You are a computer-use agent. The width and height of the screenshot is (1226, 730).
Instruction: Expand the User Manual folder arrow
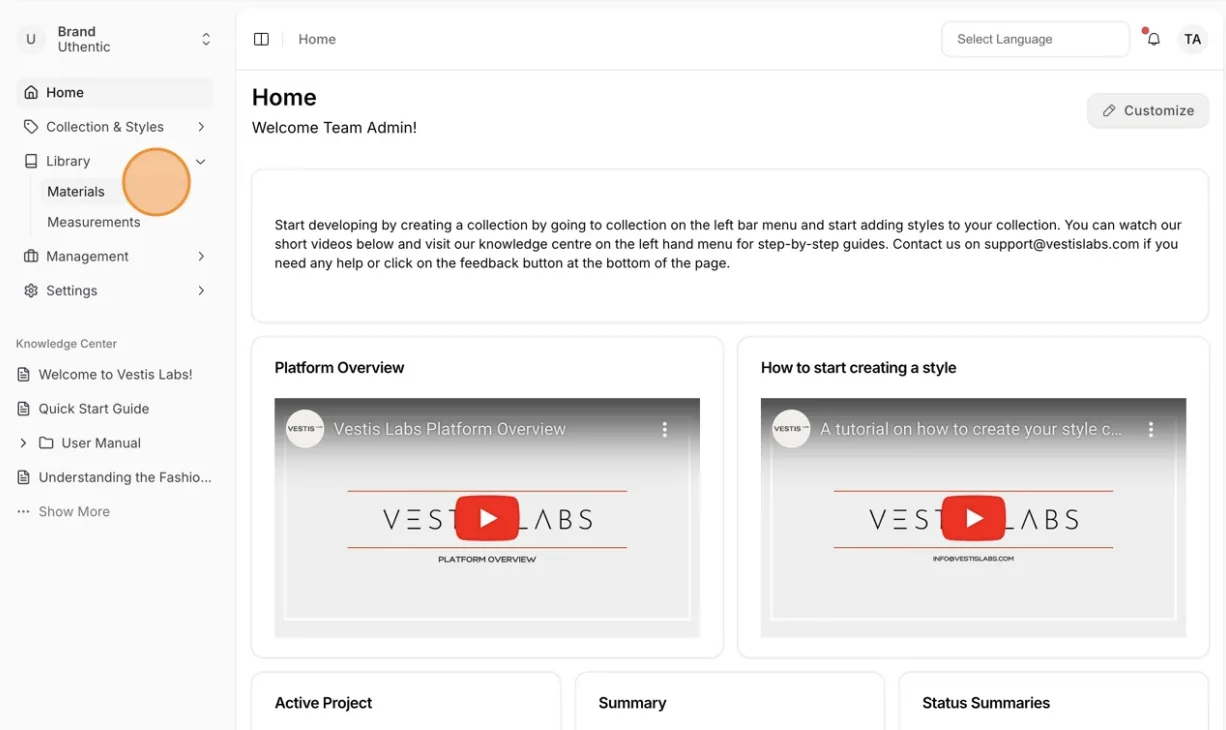click(23, 443)
